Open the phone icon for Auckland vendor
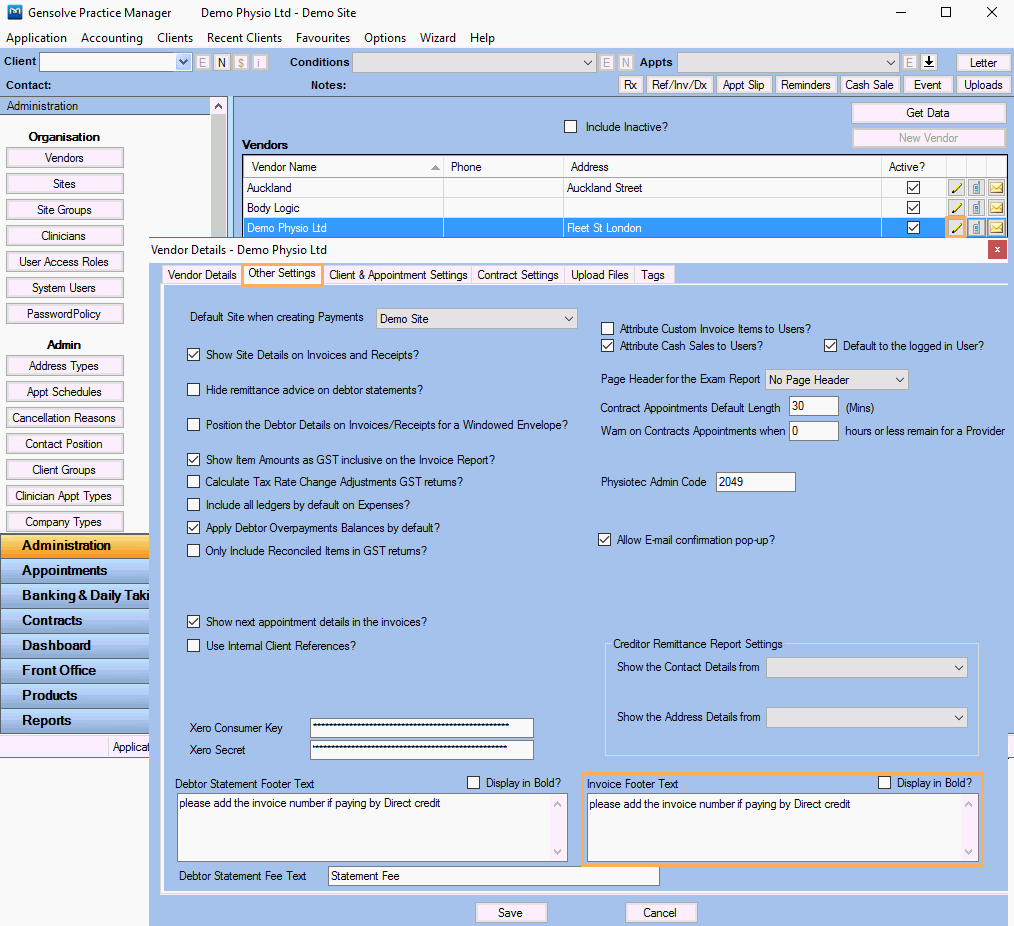Viewport: 1014px width, 926px height. (x=976, y=188)
